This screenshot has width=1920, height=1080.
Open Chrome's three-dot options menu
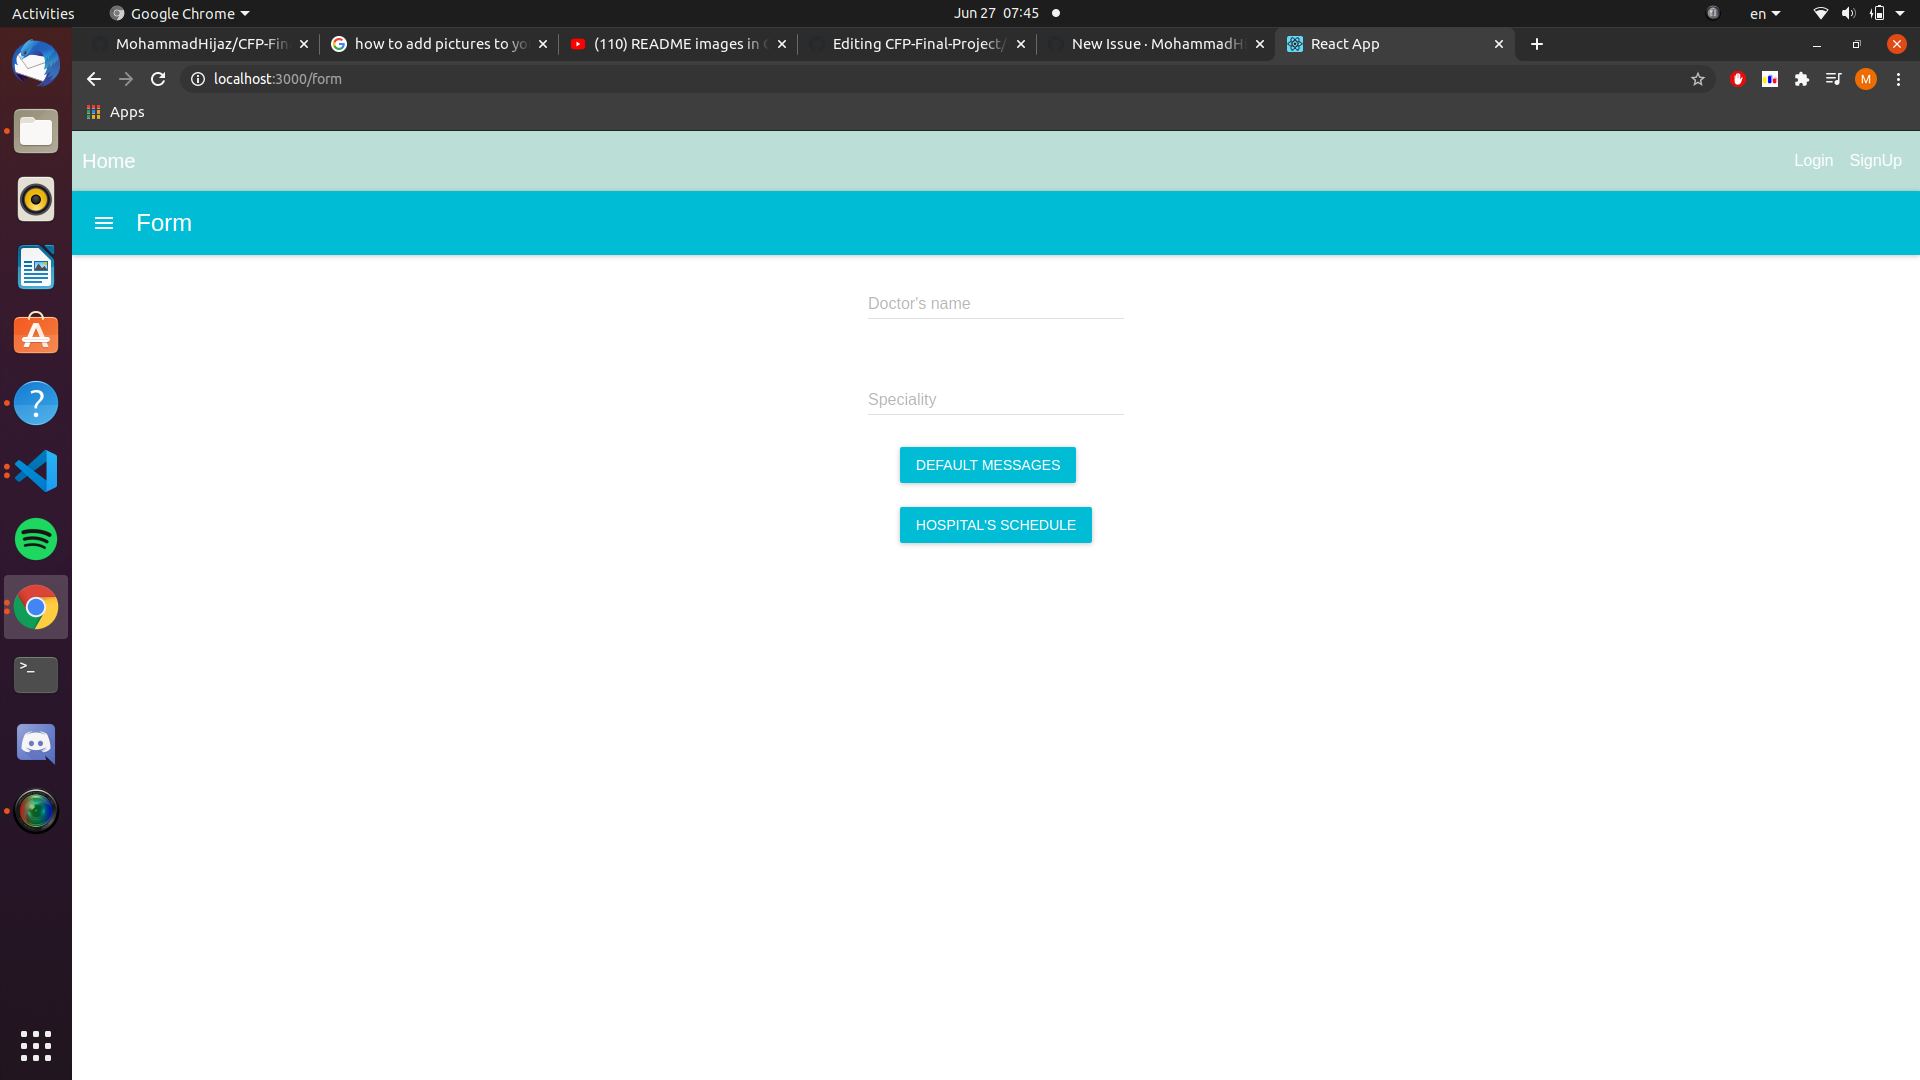[1898, 79]
